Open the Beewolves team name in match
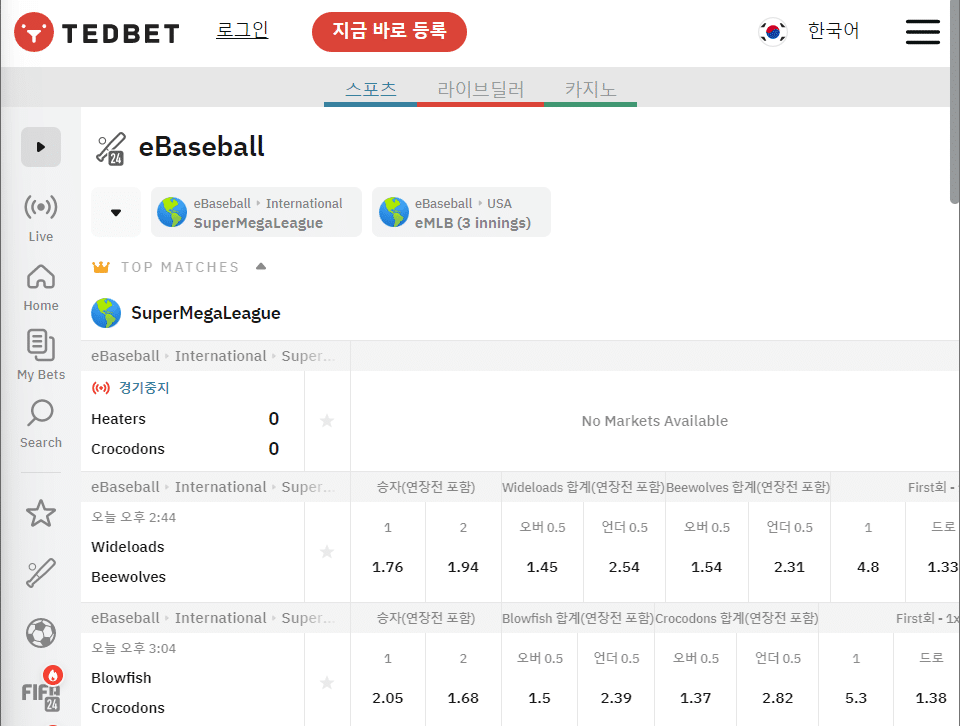The width and height of the screenshot is (960, 726). (x=129, y=577)
